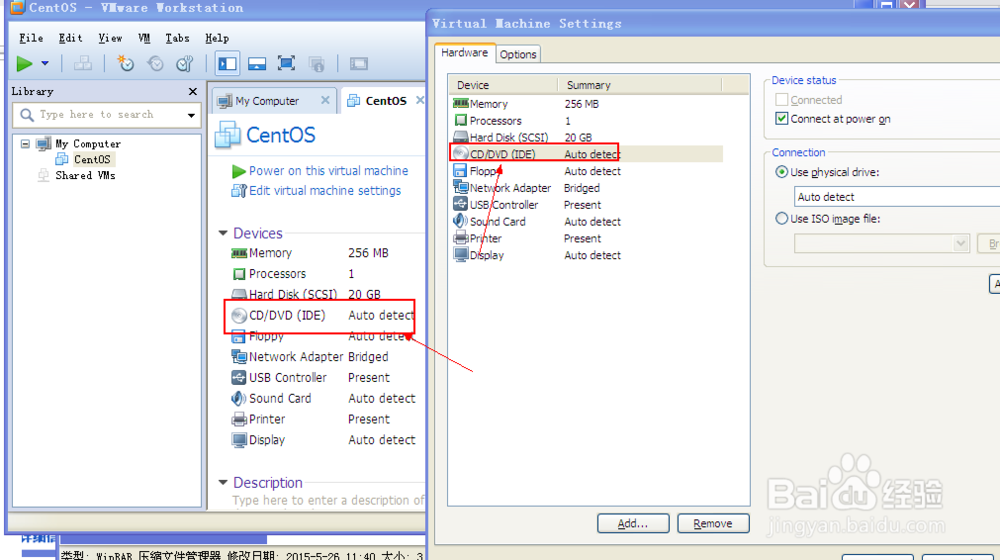The width and height of the screenshot is (1000, 560).
Task: Click the take snapshot toolbar icon
Action: tap(126, 63)
